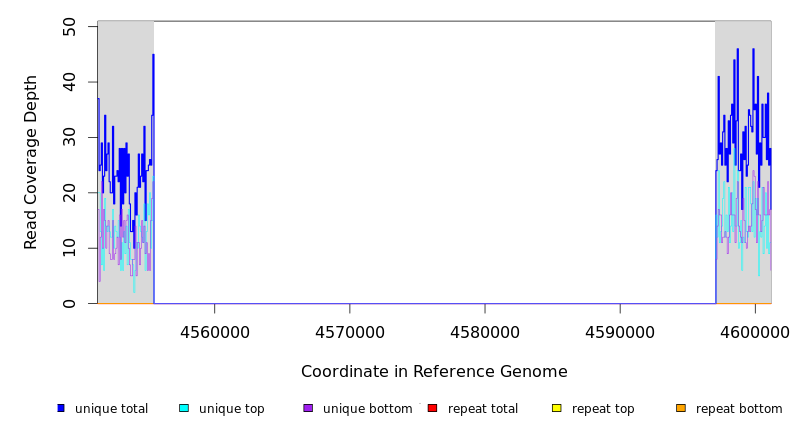Image resolution: width=792 pixels, height=432 pixels.
Task: Click the purple unique bottom legend swatch
Action: pos(308,408)
